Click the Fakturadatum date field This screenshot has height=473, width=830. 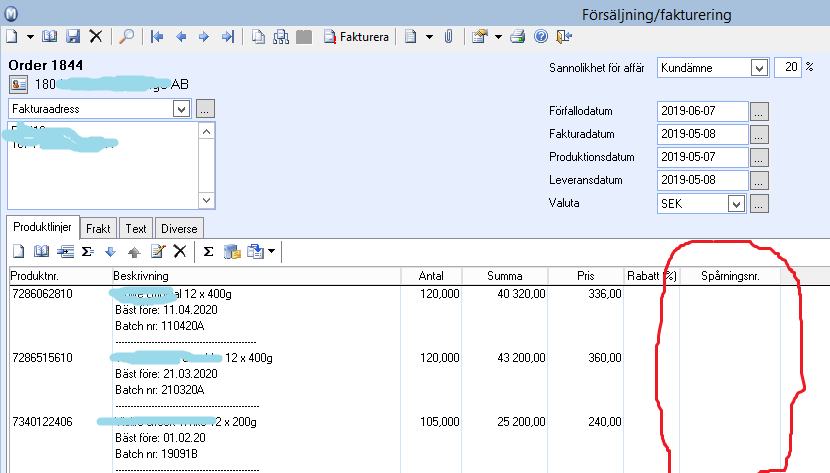702,134
